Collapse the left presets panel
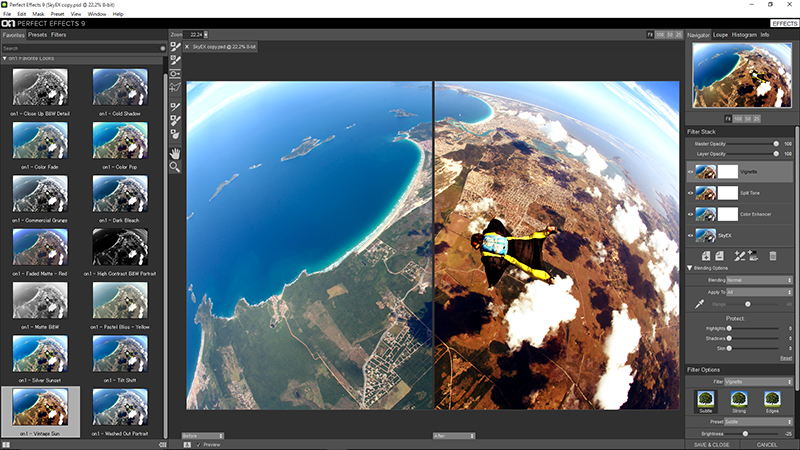The width and height of the screenshot is (800, 450). coord(163,445)
